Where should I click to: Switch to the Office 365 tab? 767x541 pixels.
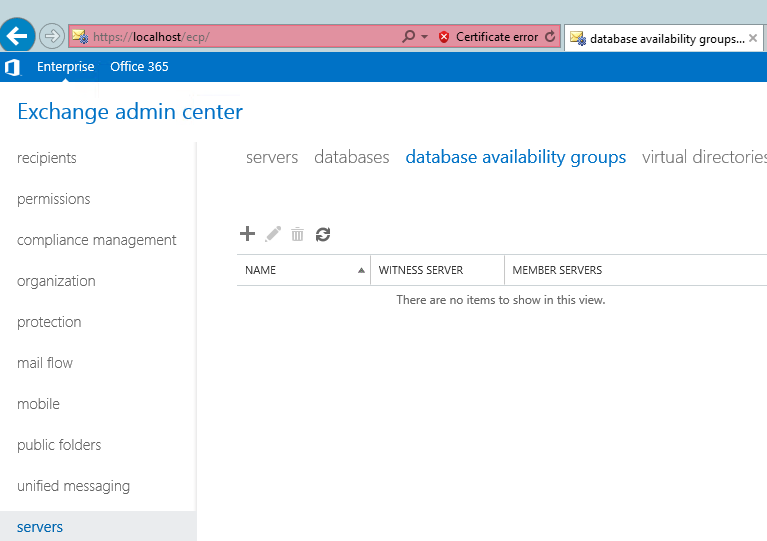(x=139, y=67)
